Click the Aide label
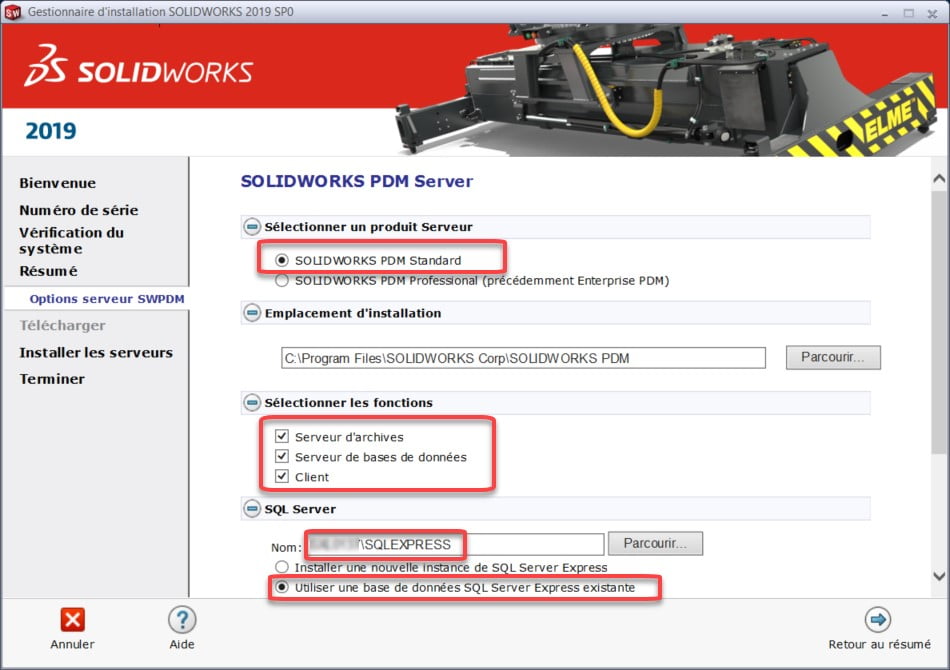 pyautogui.click(x=182, y=645)
